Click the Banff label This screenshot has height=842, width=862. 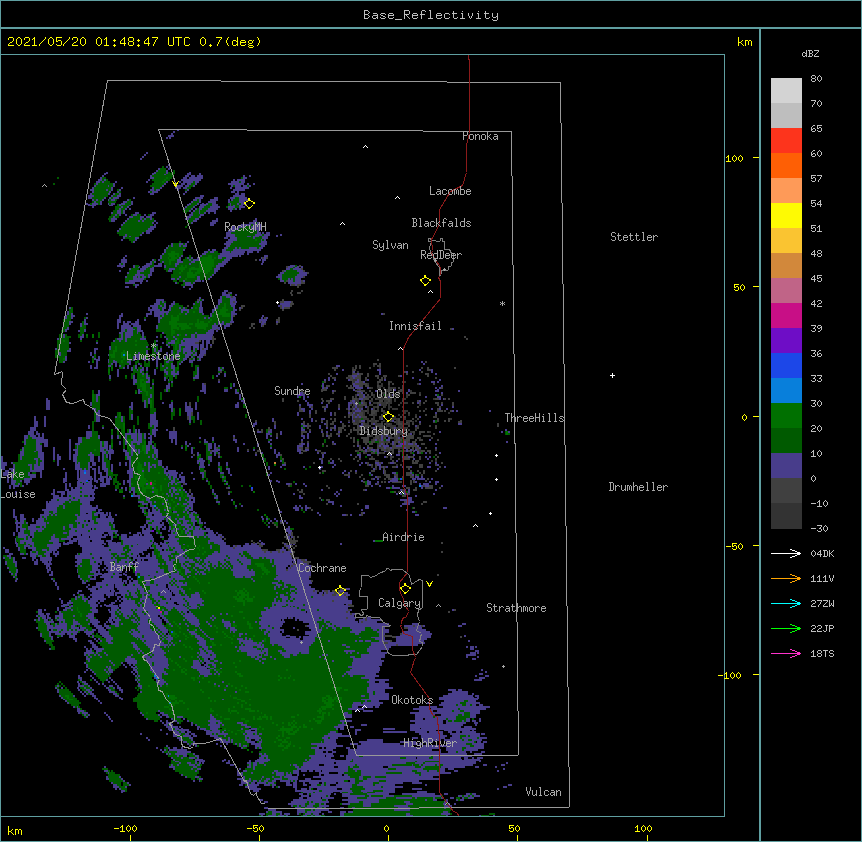tap(124, 567)
